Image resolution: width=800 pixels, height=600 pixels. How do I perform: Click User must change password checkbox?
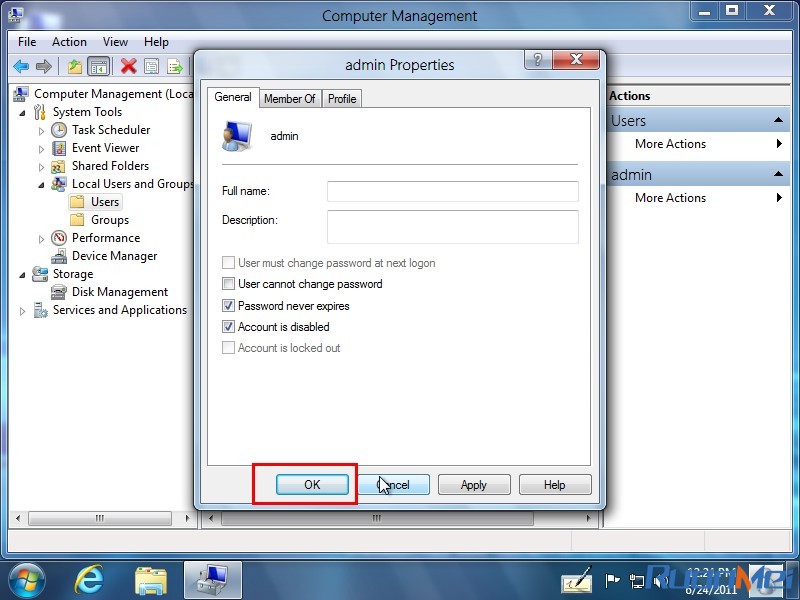click(229, 263)
